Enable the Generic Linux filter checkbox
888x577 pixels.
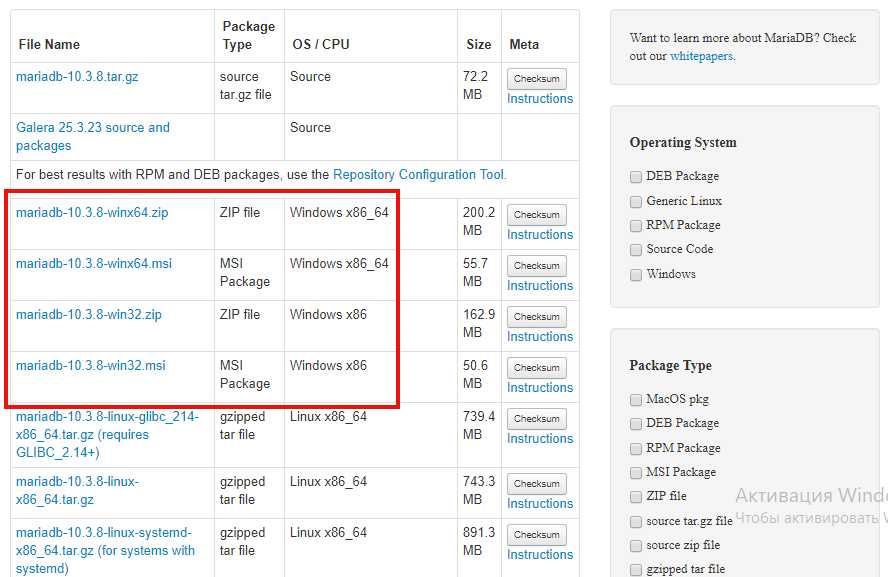636,201
